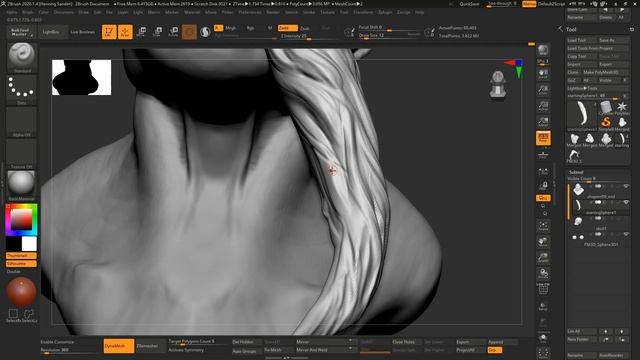
Task: Open the Dots stroke selector
Action: (22, 88)
